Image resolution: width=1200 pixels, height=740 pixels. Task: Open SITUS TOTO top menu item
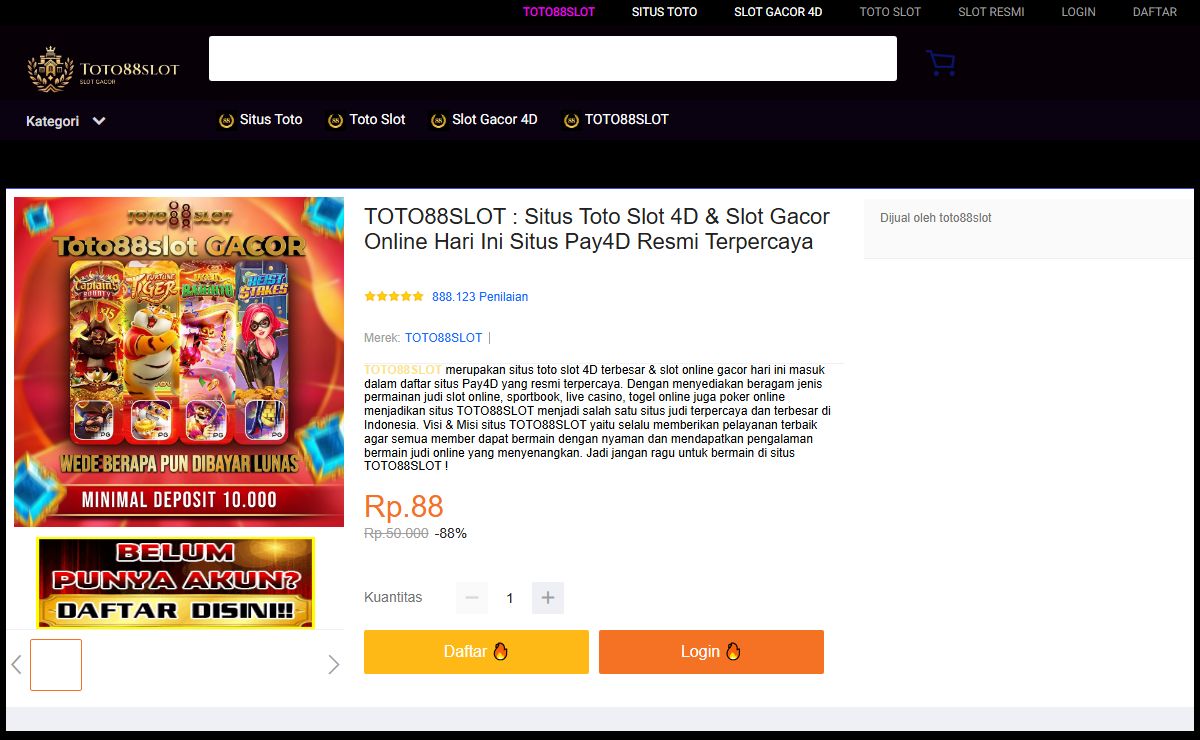665,12
